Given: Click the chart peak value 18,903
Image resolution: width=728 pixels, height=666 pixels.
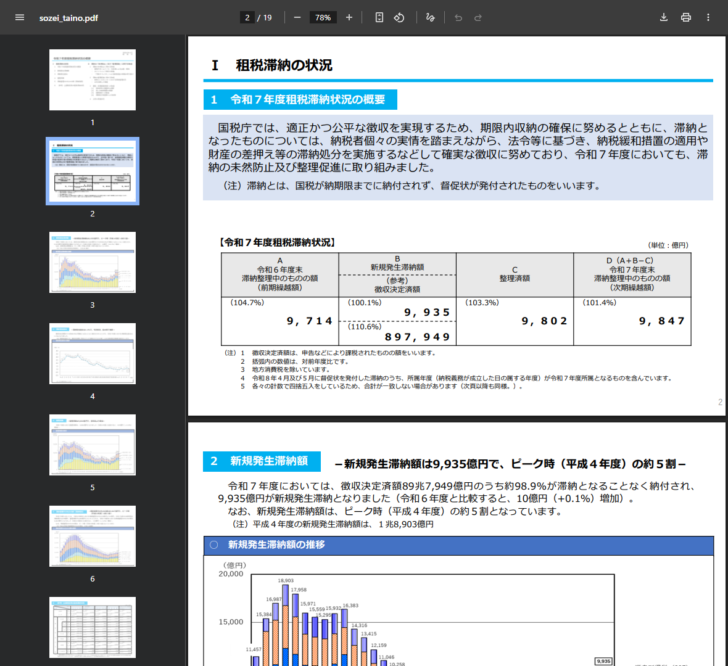Looking at the screenshot, I should point(286,581).
